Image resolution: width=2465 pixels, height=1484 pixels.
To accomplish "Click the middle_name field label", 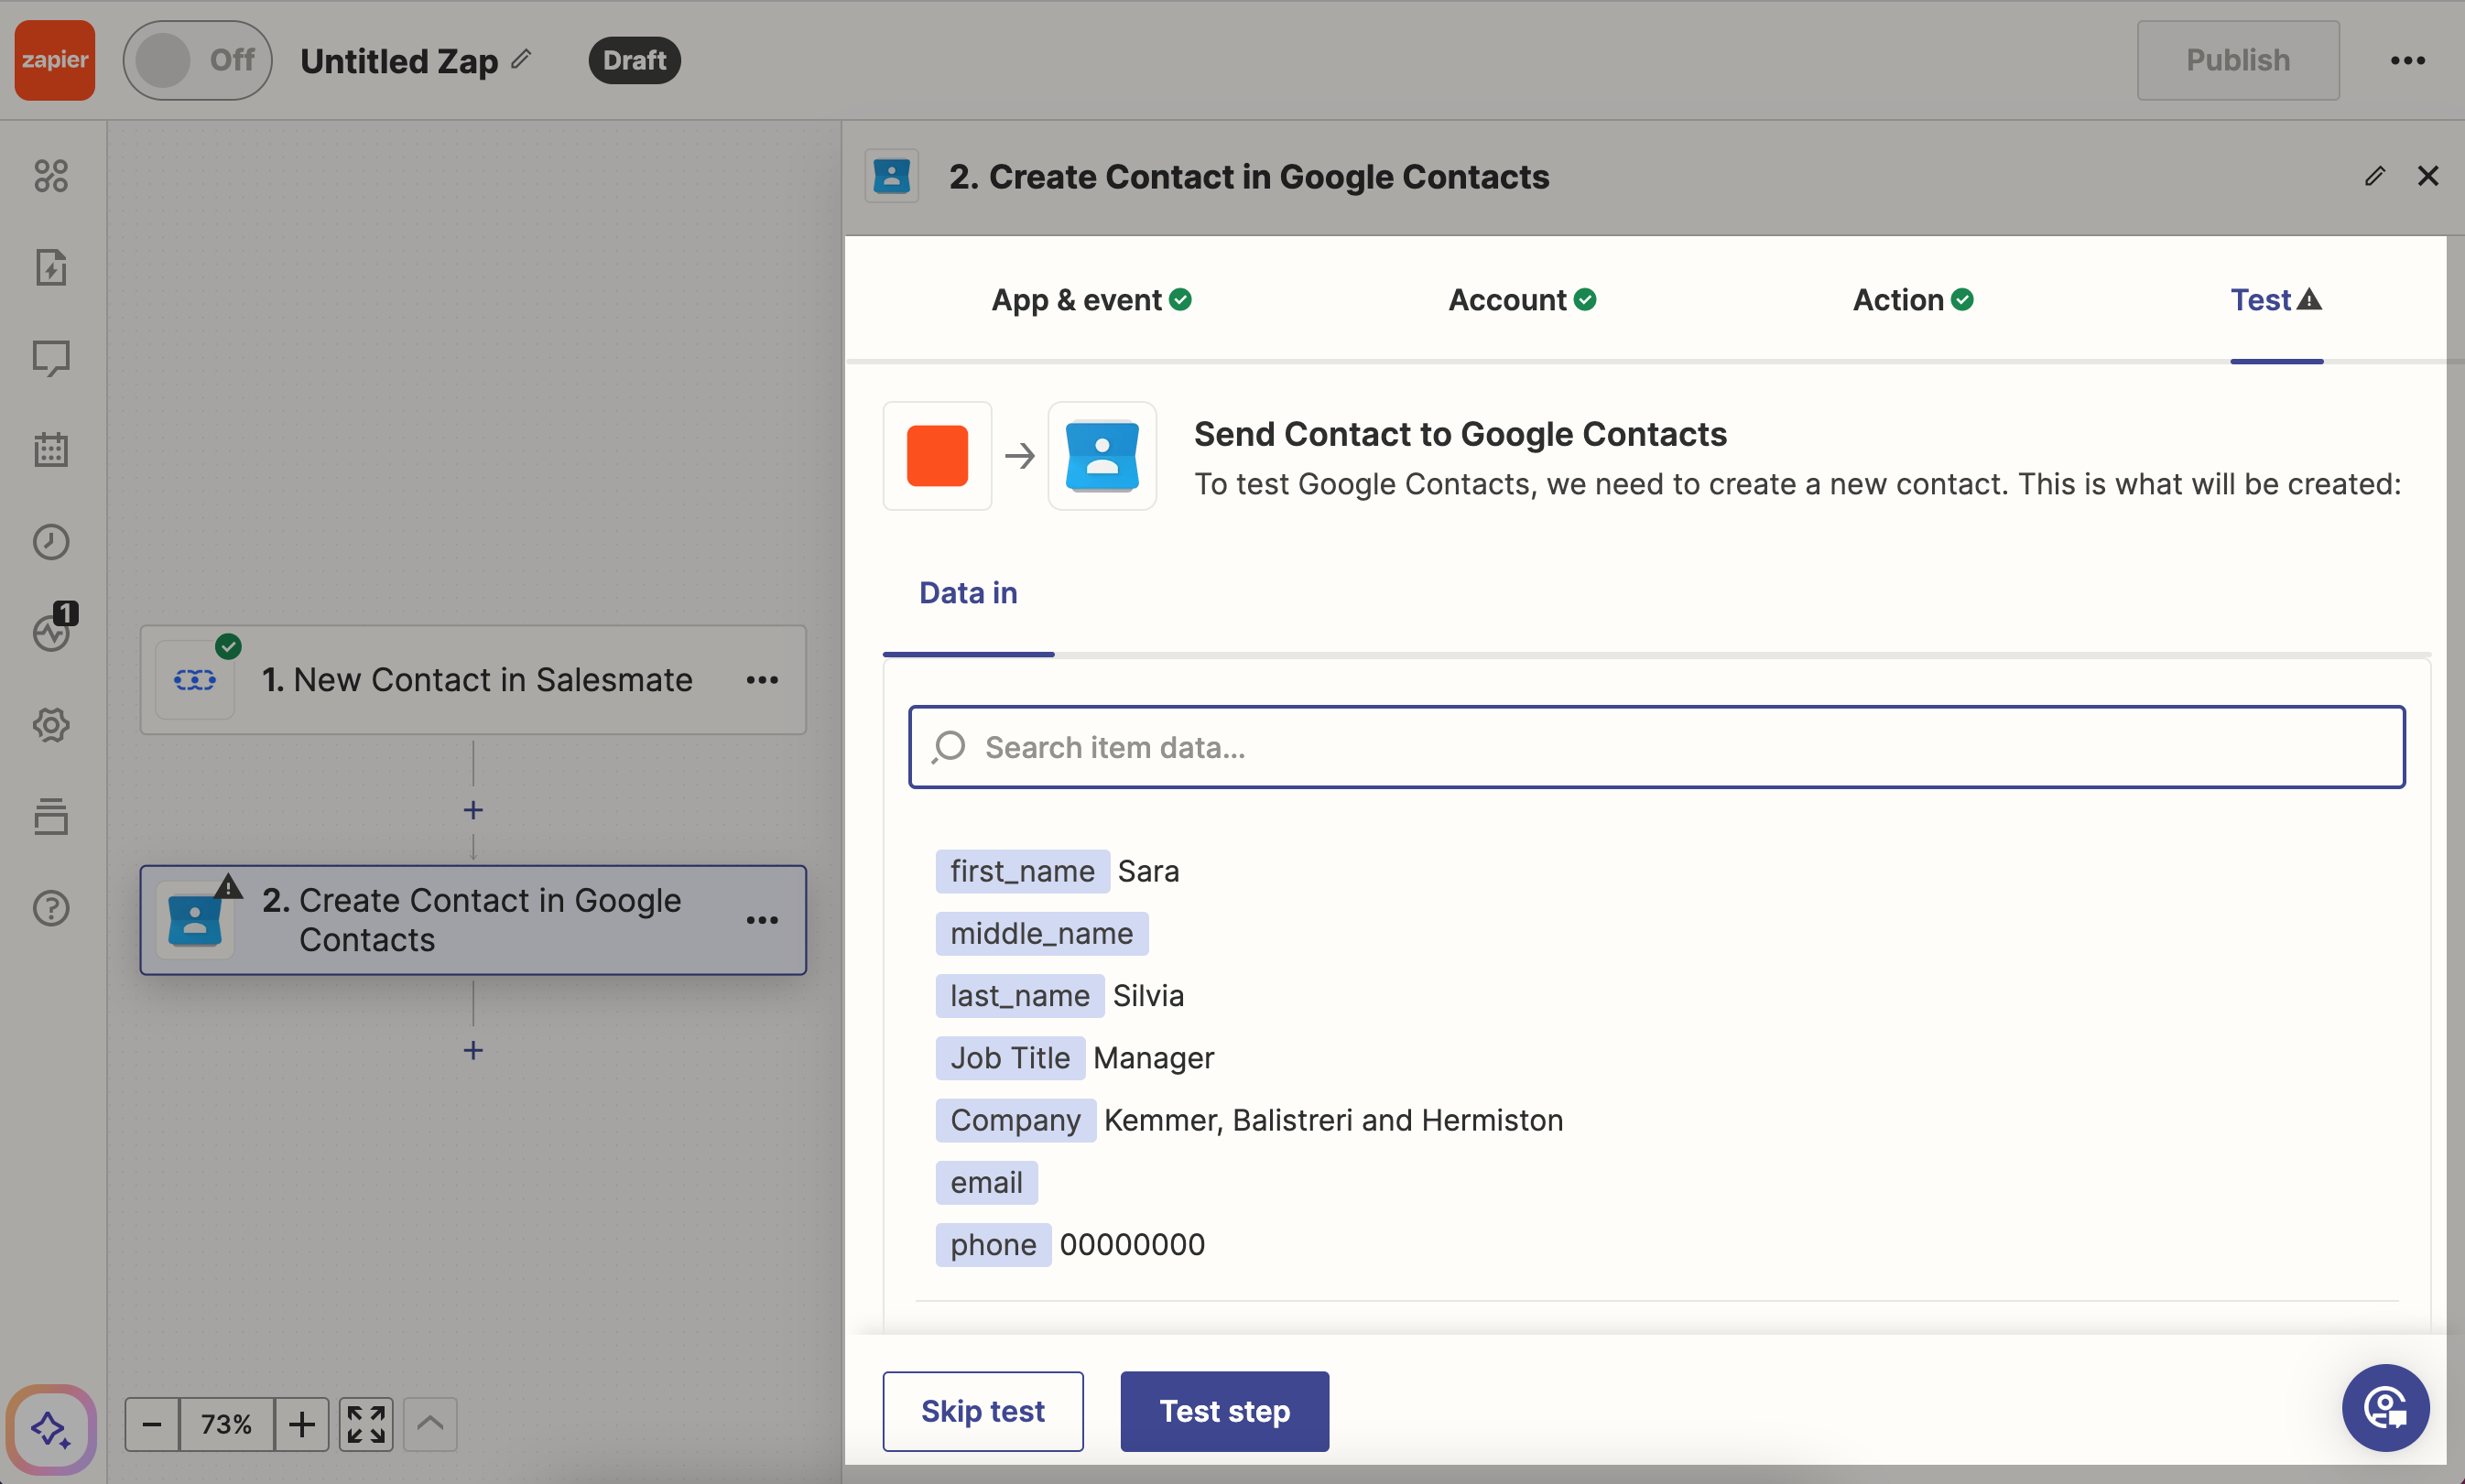I will click(x=1042, y=933).
